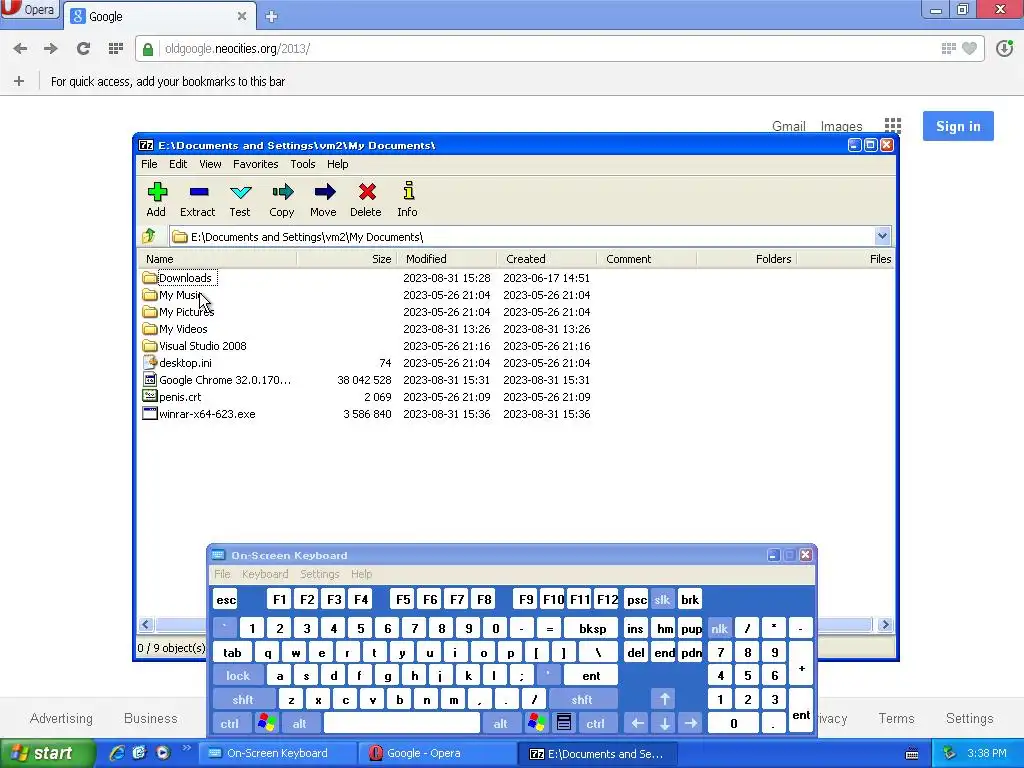The width and height of the screenshot is (1024, 768).
Task: Open the On-Screen Keyboard's Keyboard menu
Action: pos(264,574)
